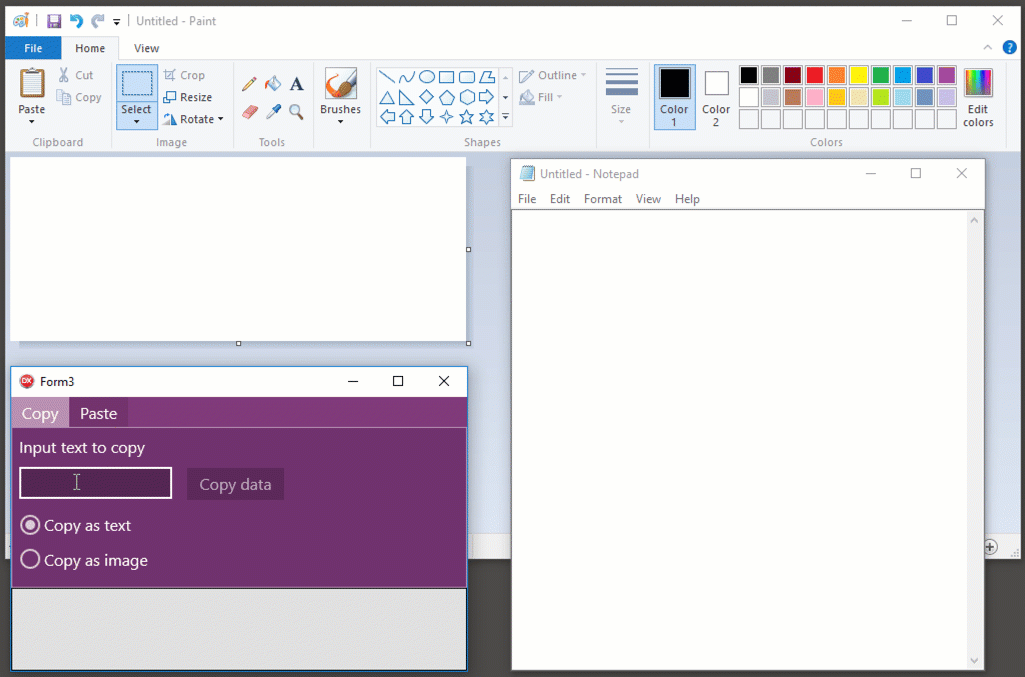
Task: Select the Text tool in Paint
Action: (297, 84)
